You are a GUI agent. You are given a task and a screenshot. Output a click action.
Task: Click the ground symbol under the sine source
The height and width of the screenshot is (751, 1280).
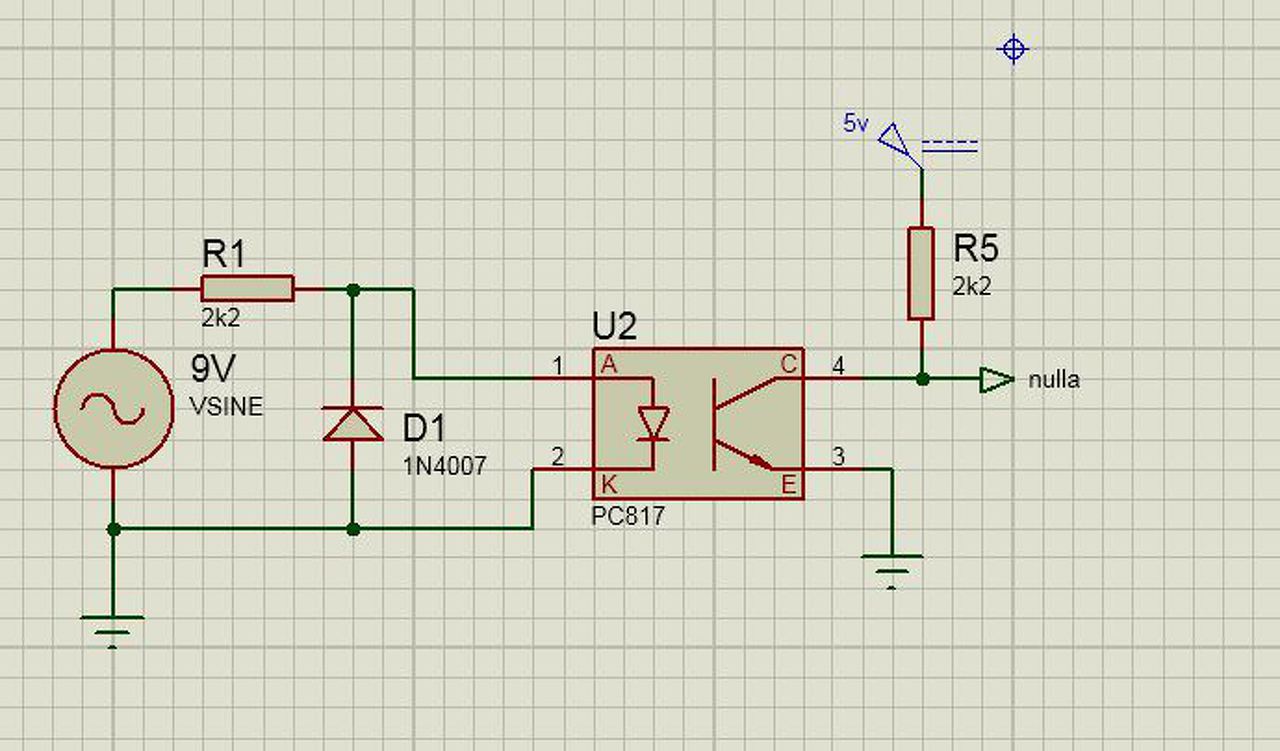click(x=112, y=630)
